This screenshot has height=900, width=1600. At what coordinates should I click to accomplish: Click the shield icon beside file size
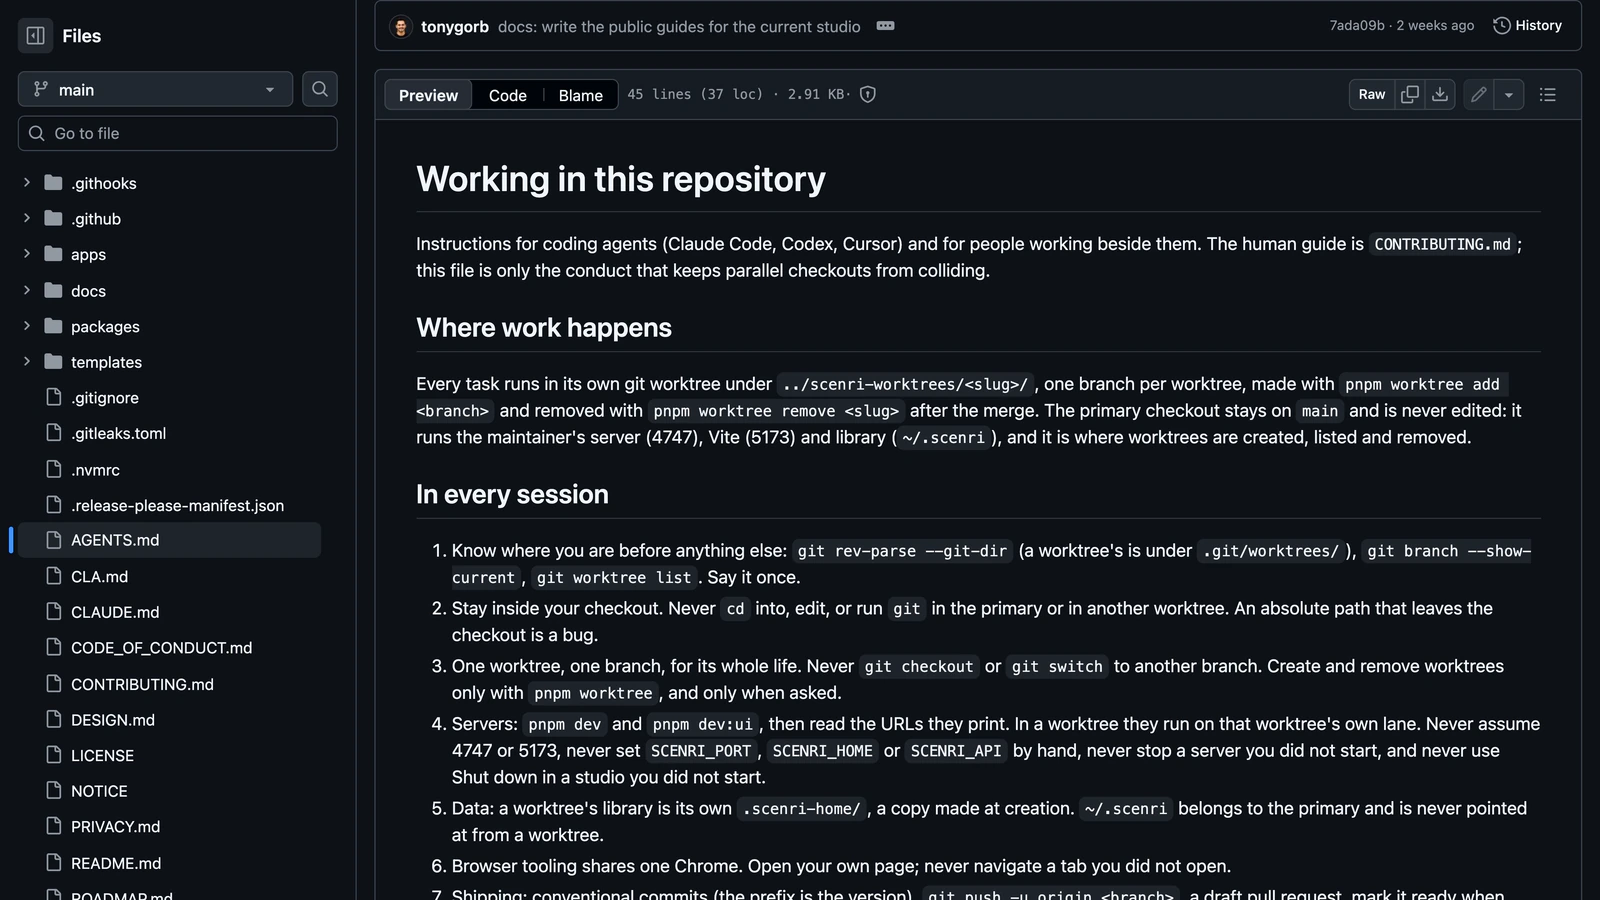[x=868, y=94]
